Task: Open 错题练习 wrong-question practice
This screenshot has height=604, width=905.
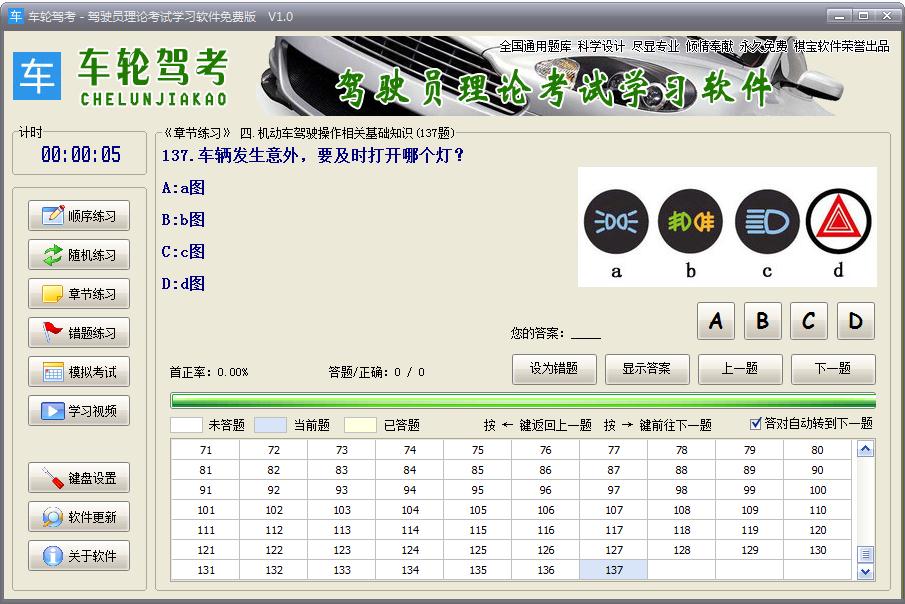Action: pos(79,333)
